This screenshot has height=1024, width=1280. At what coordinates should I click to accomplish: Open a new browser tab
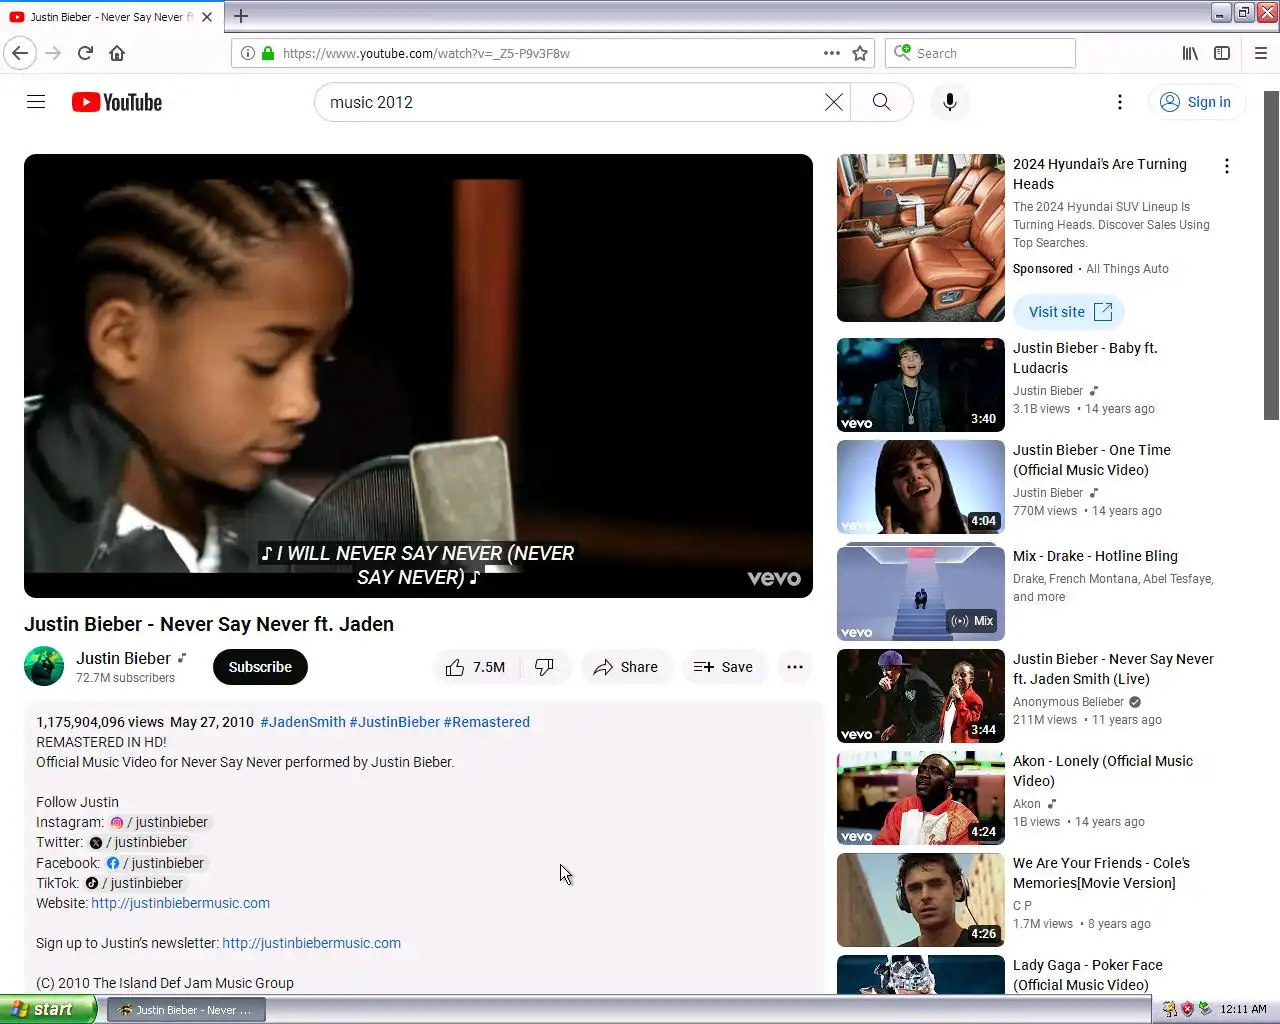(241, 16)
